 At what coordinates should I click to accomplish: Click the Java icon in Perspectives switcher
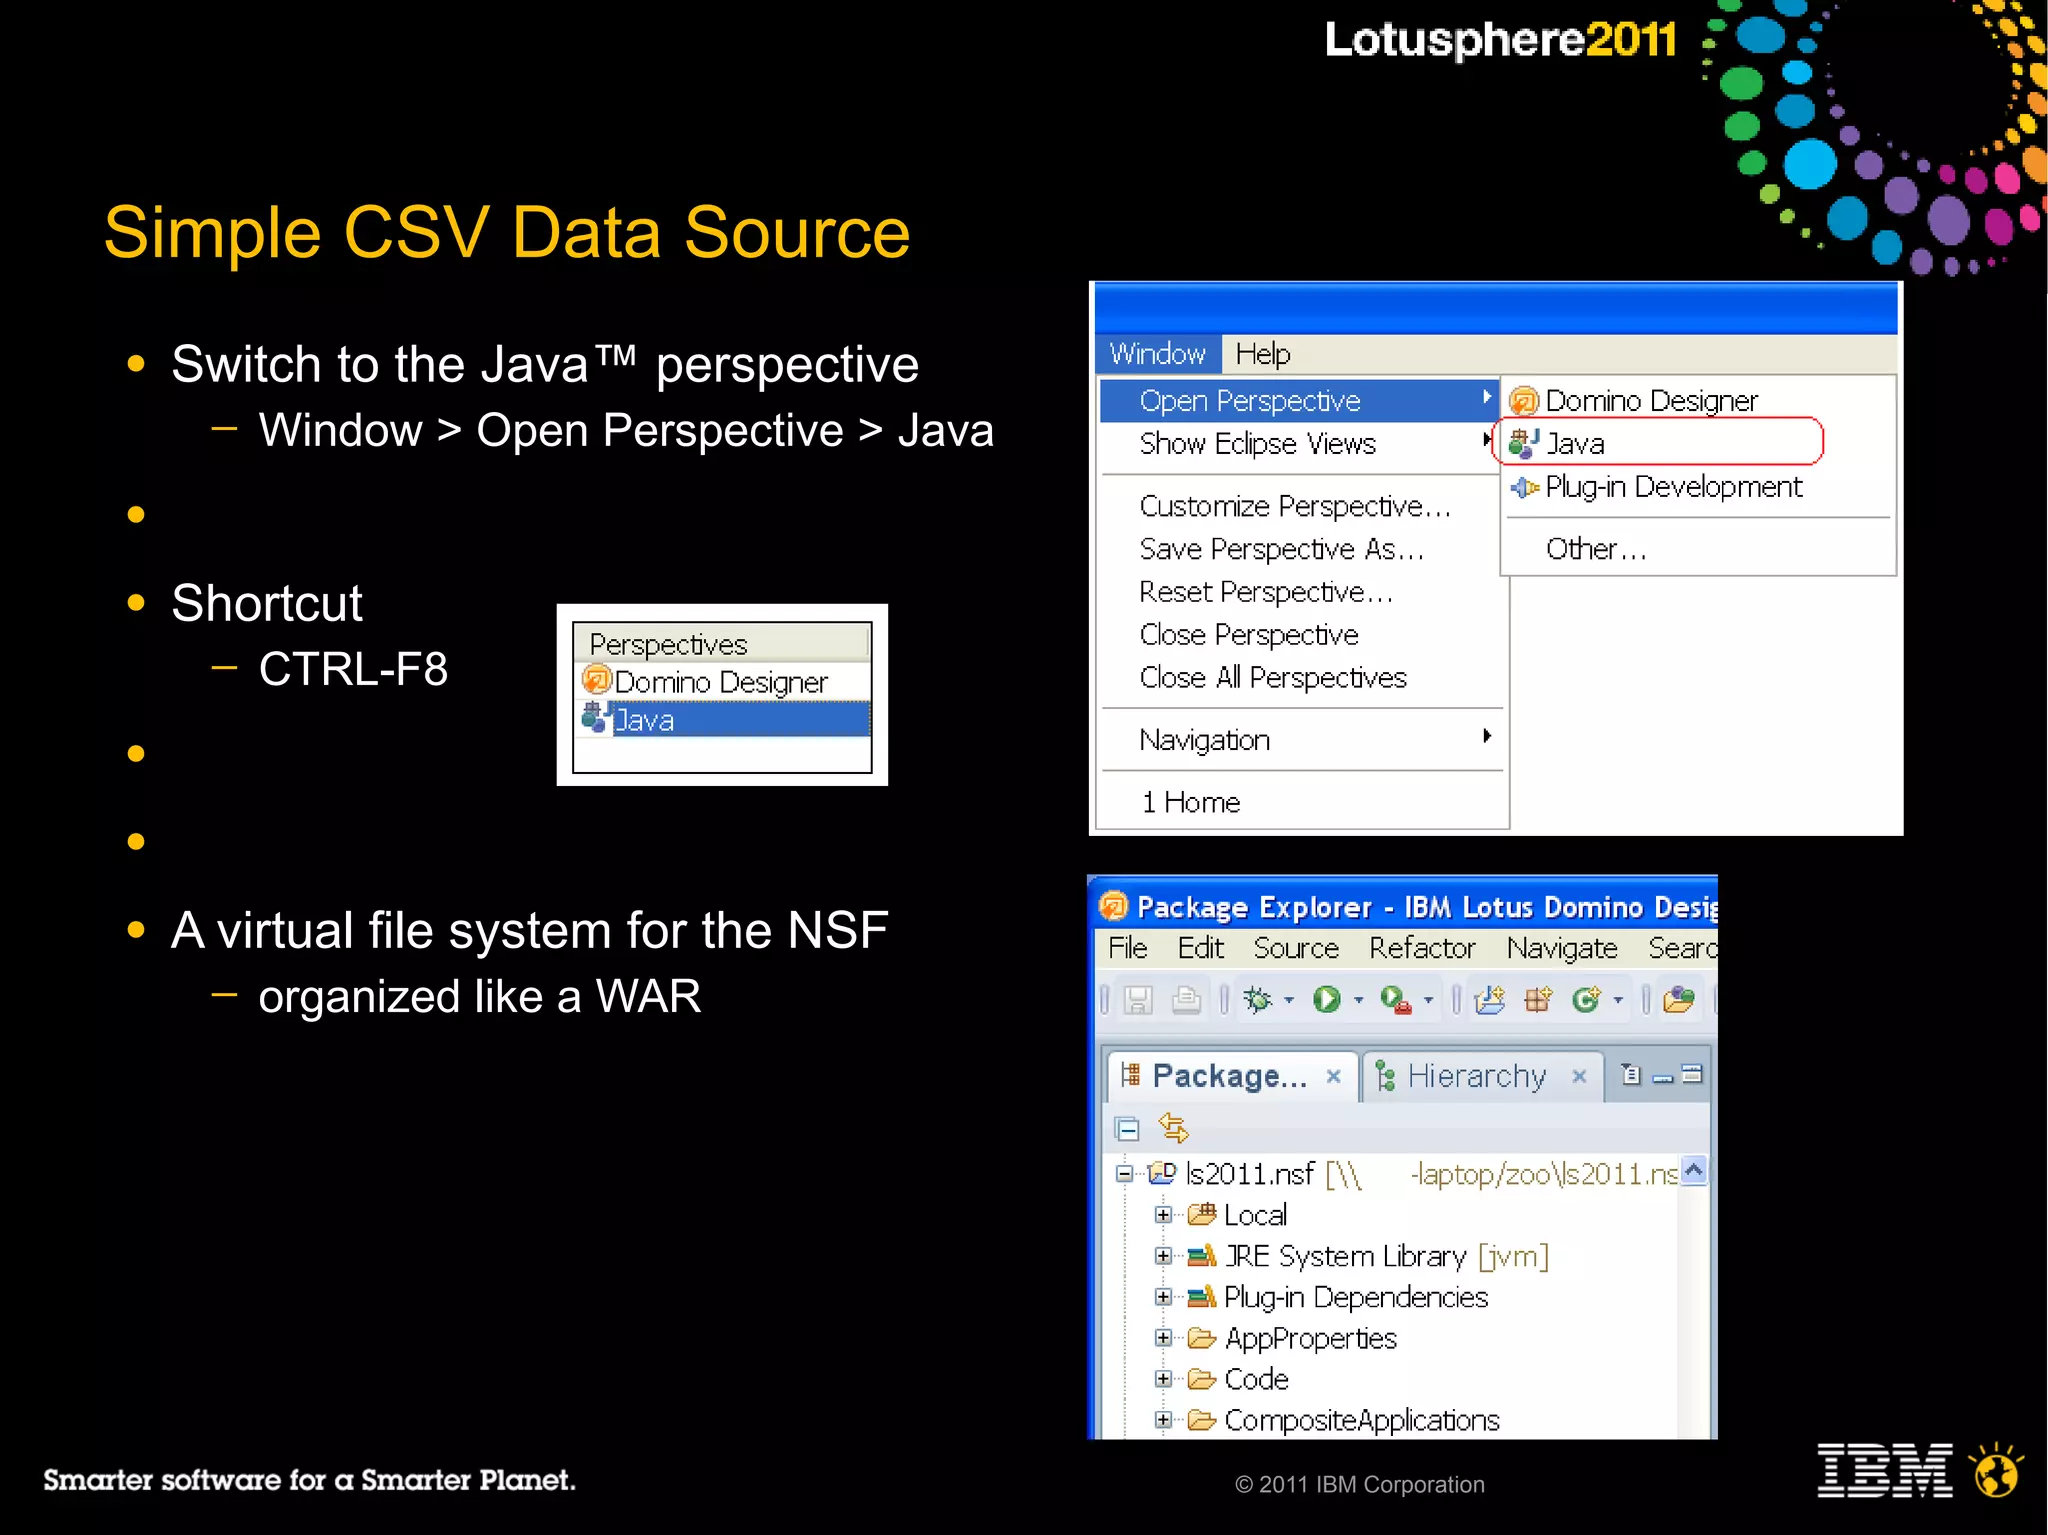click(x=596, y=717)
